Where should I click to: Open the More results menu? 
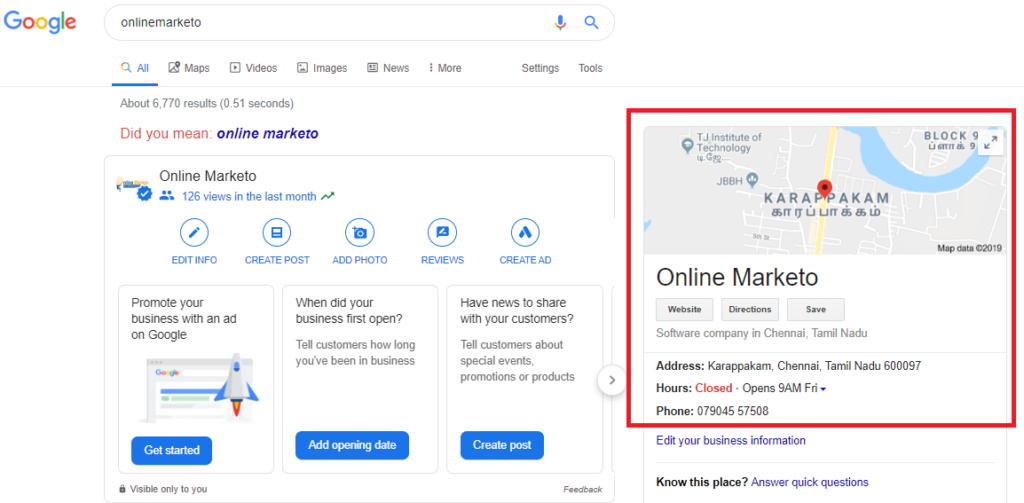(x=445, y=68)
